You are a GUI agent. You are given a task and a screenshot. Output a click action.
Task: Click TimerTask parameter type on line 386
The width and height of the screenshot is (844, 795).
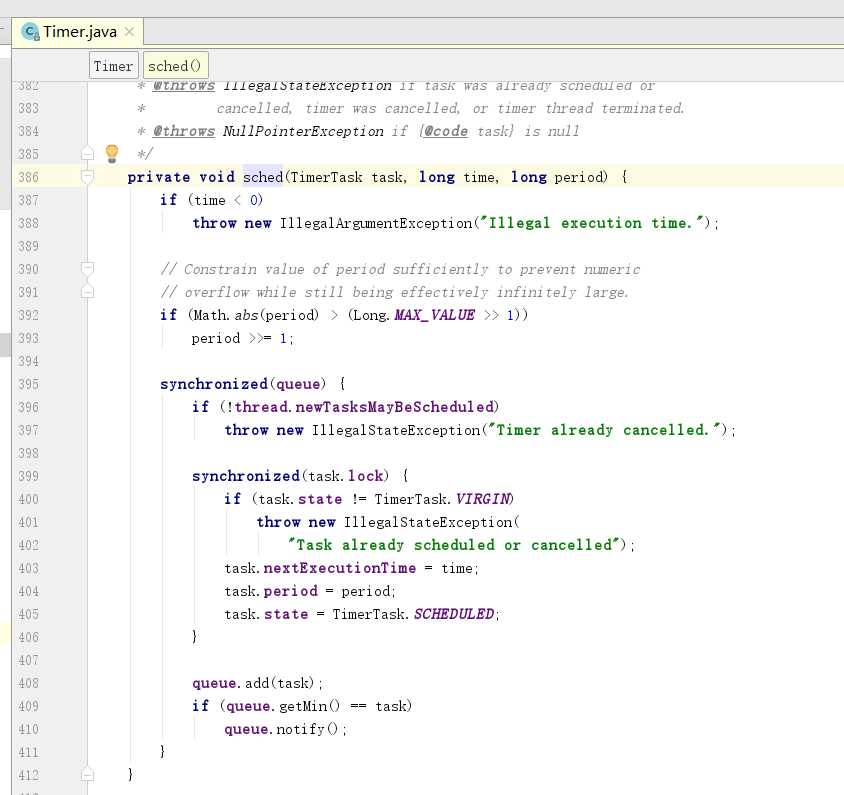click(x=327, y=177)
